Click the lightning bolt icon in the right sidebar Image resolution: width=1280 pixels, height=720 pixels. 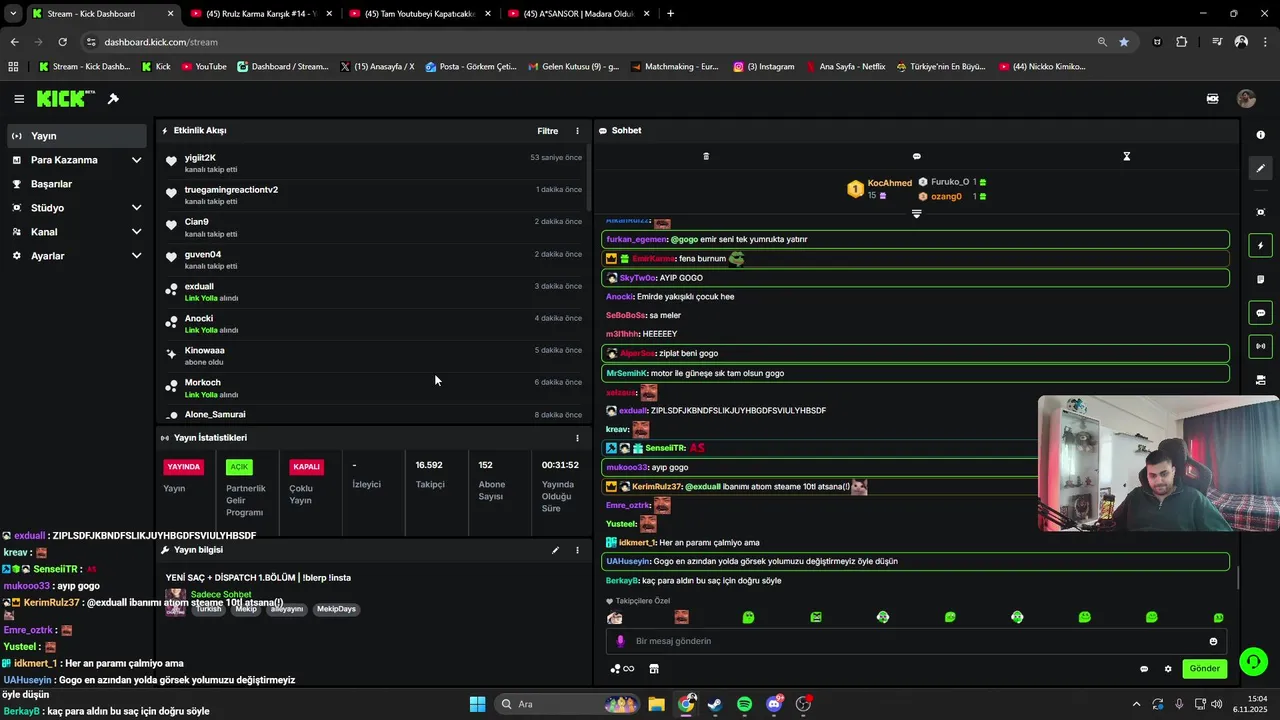(1261, 246)
